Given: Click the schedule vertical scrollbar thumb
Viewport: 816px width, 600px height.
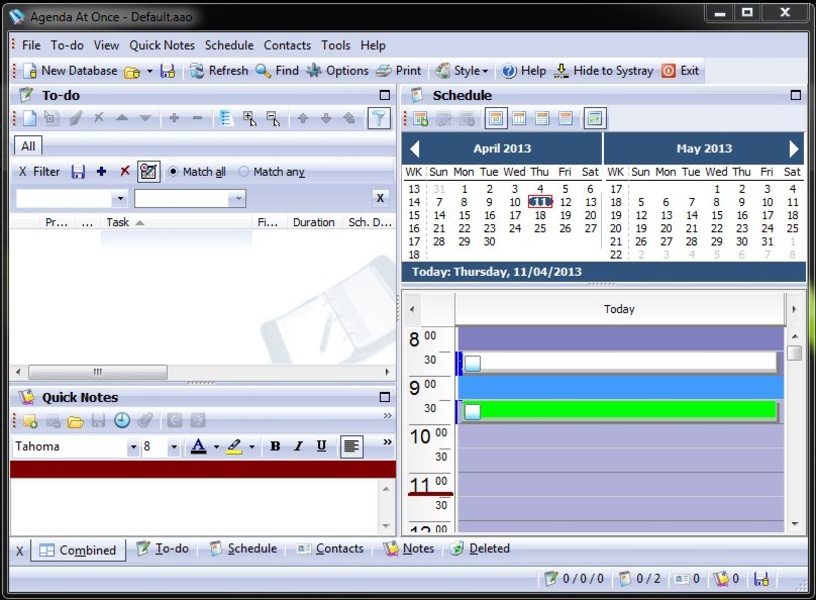Looking at the screenshot, I should [x=794, y=353].
